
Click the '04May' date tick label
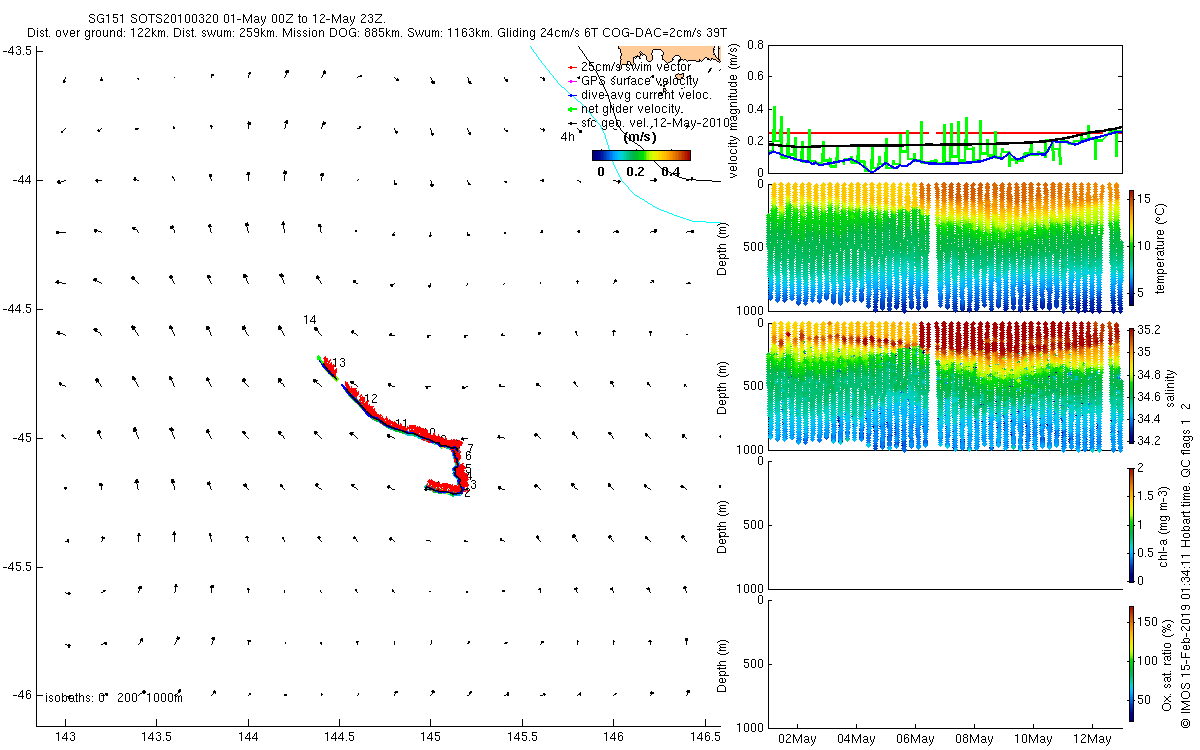pyautogui.click(x=856, y=739)
